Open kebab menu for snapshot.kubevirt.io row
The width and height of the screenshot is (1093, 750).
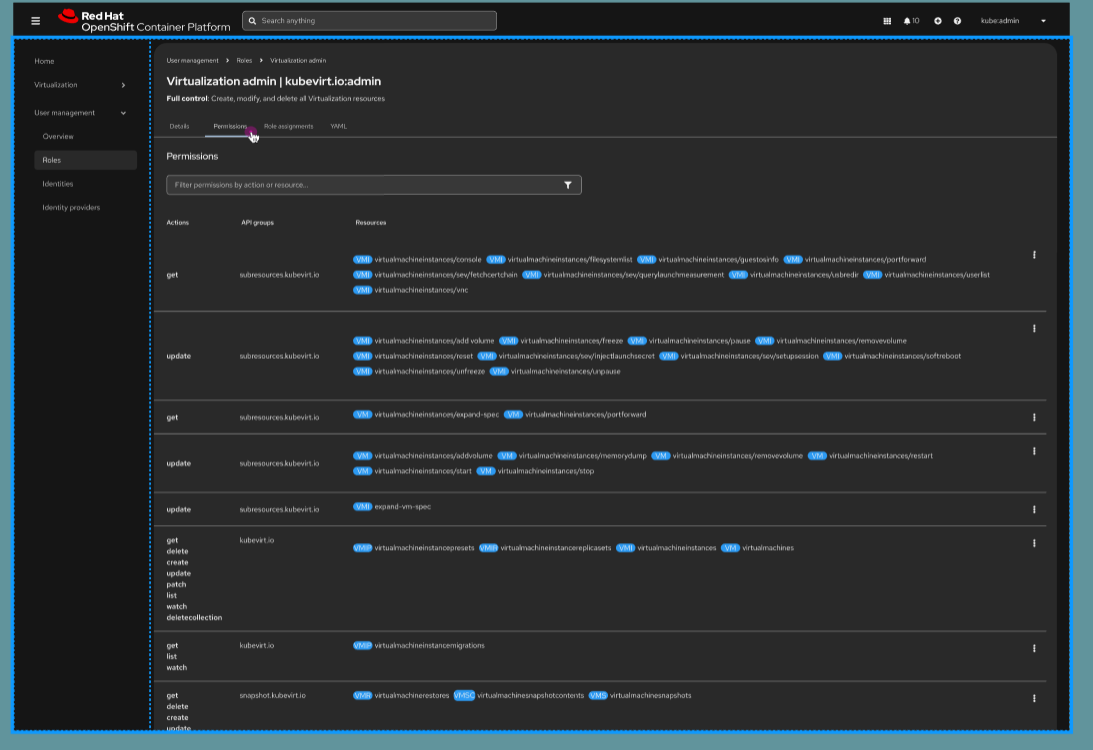click(x=1034, y=698)
